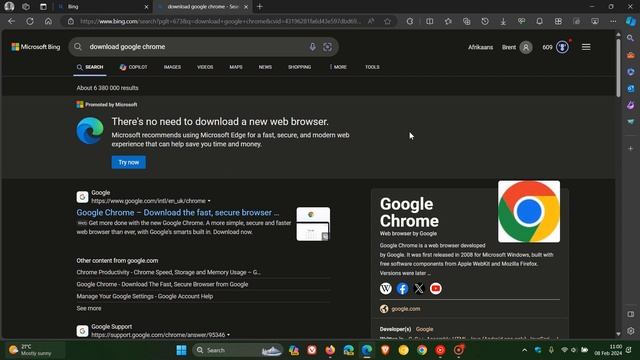Refresh the current Bing page
This screenshot has height=360, width=640.
tap(30, 21)
